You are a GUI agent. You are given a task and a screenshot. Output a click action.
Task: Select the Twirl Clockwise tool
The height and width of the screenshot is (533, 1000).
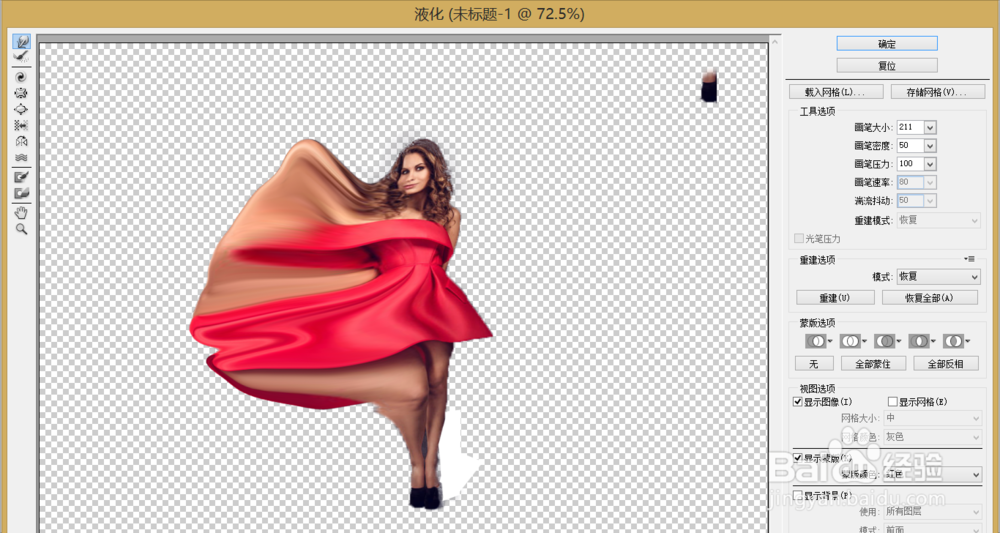[x=22, y=77]
